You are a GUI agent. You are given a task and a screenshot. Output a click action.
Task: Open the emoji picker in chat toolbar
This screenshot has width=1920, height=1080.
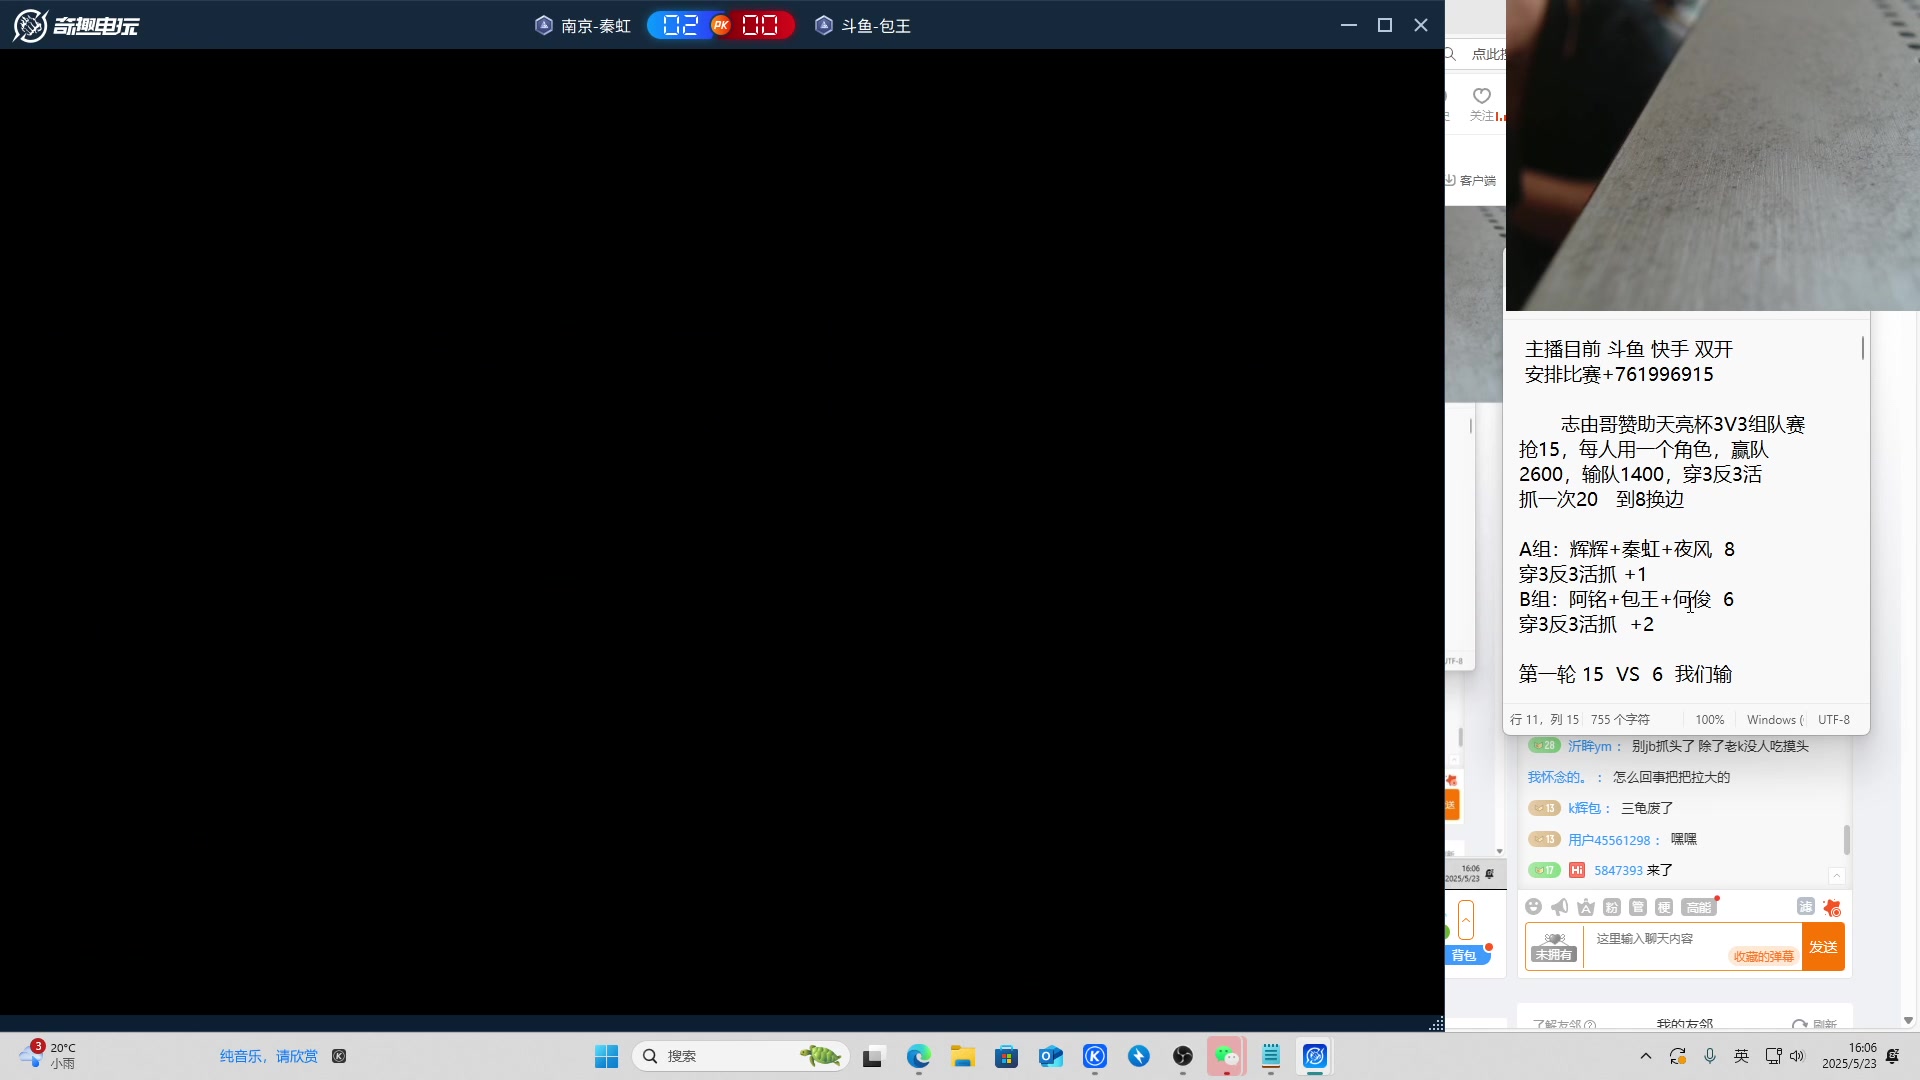[1534, 907]
